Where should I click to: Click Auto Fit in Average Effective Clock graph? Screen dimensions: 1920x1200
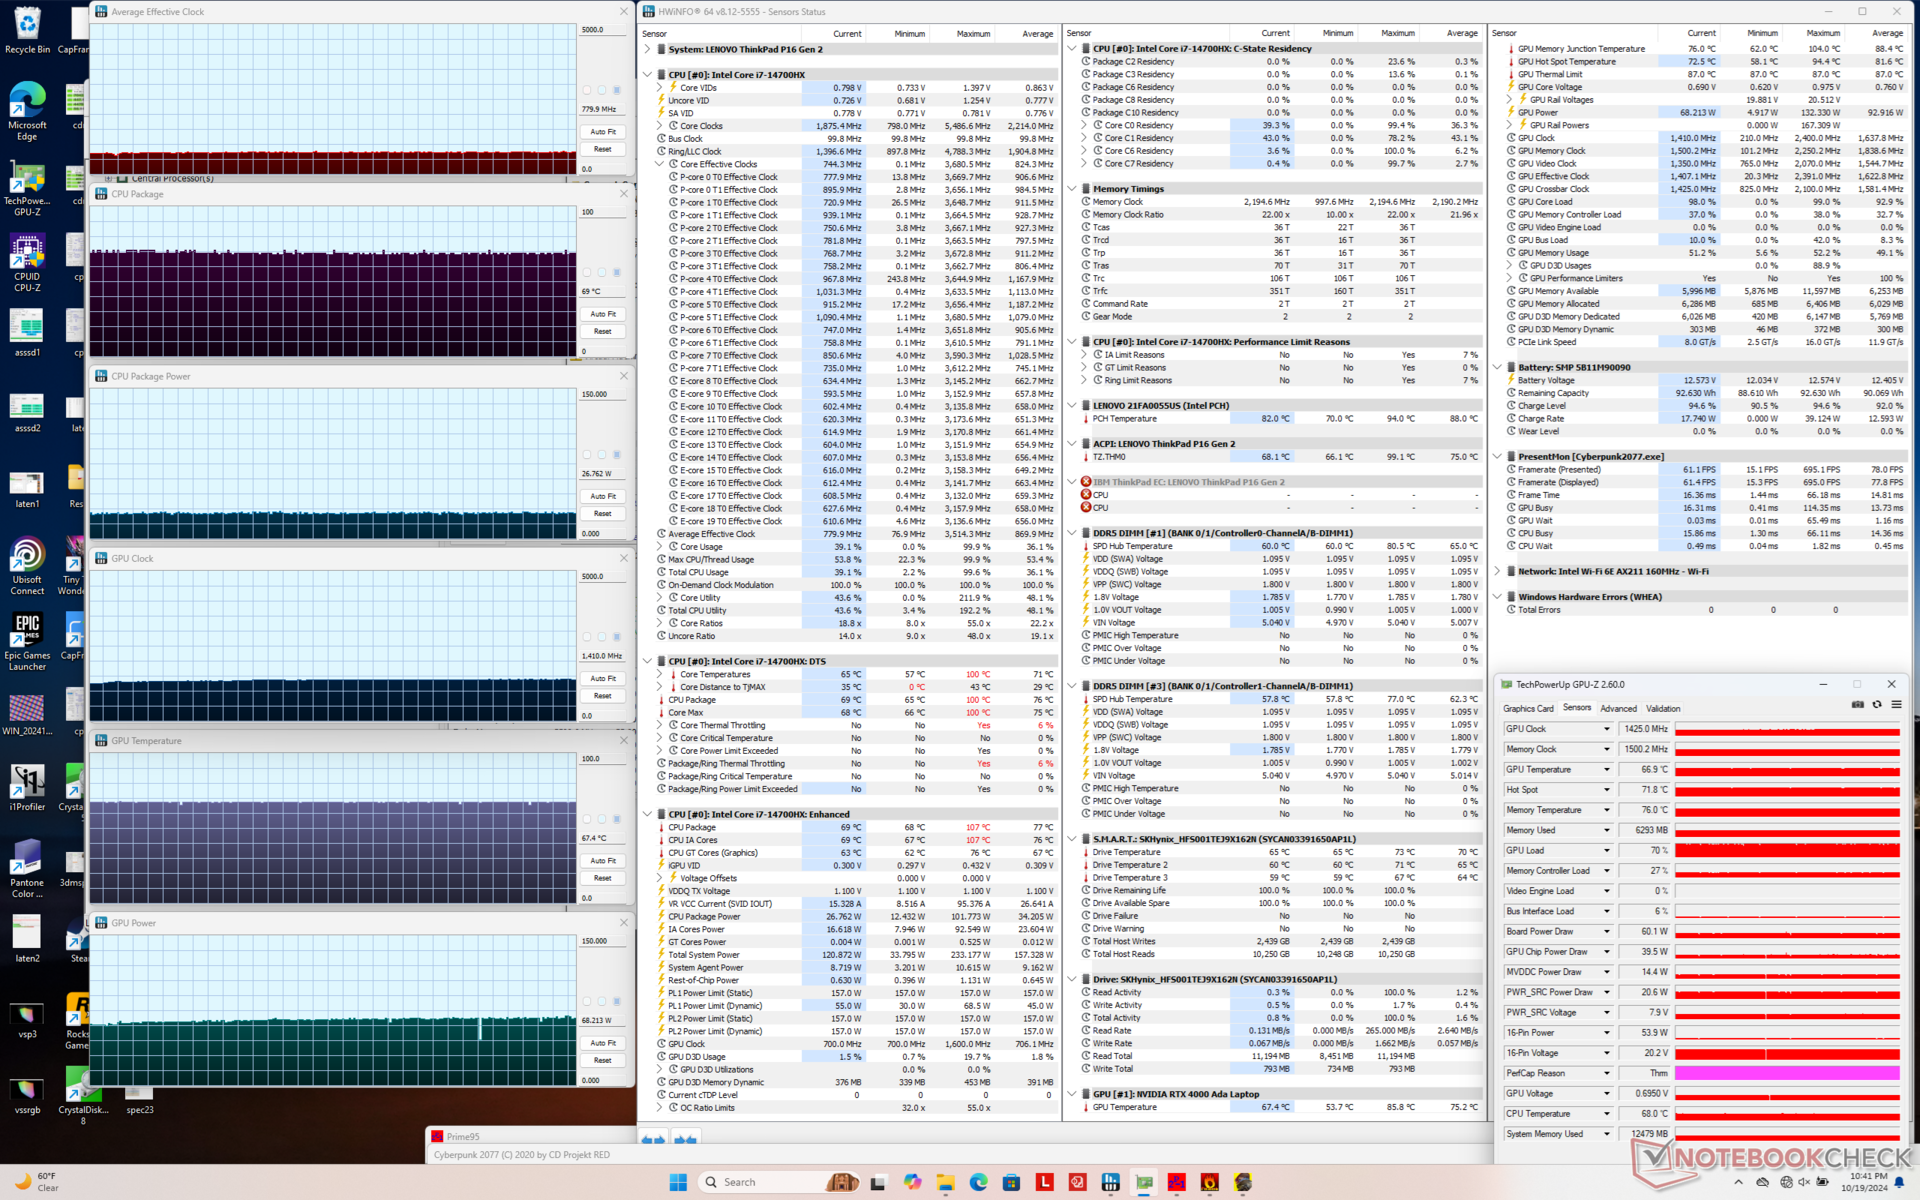coord(602,132)
